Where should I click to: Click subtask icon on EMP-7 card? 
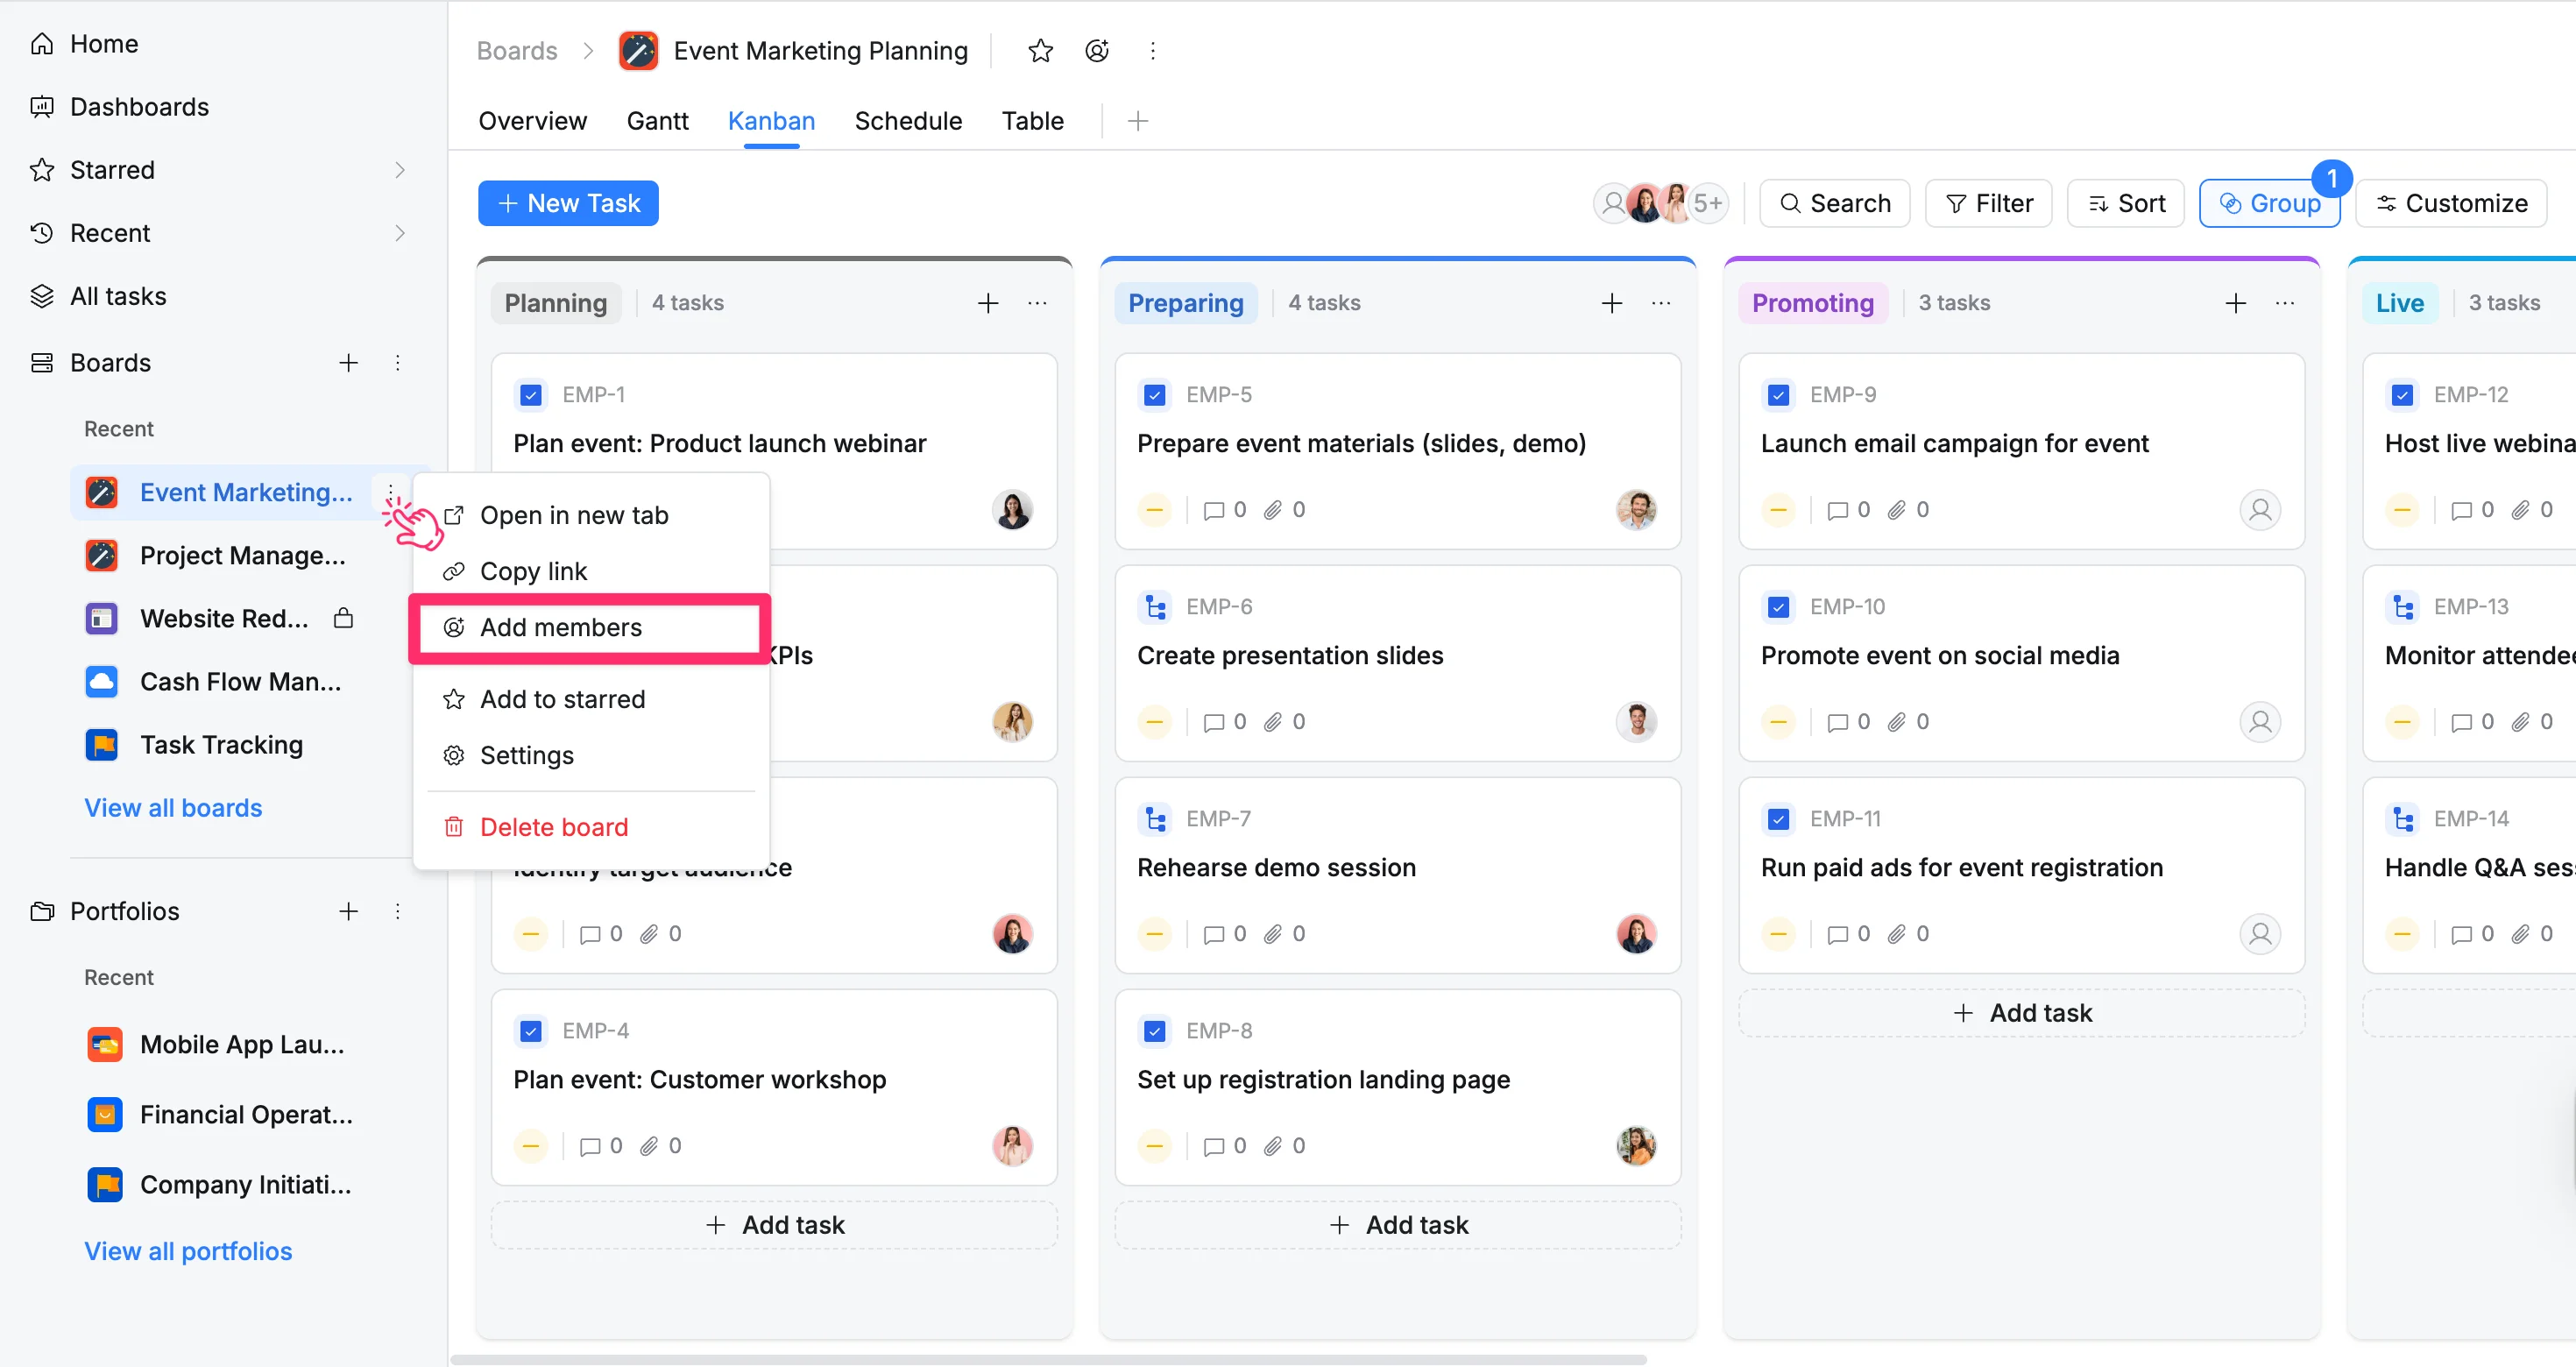pos(1155,819)
